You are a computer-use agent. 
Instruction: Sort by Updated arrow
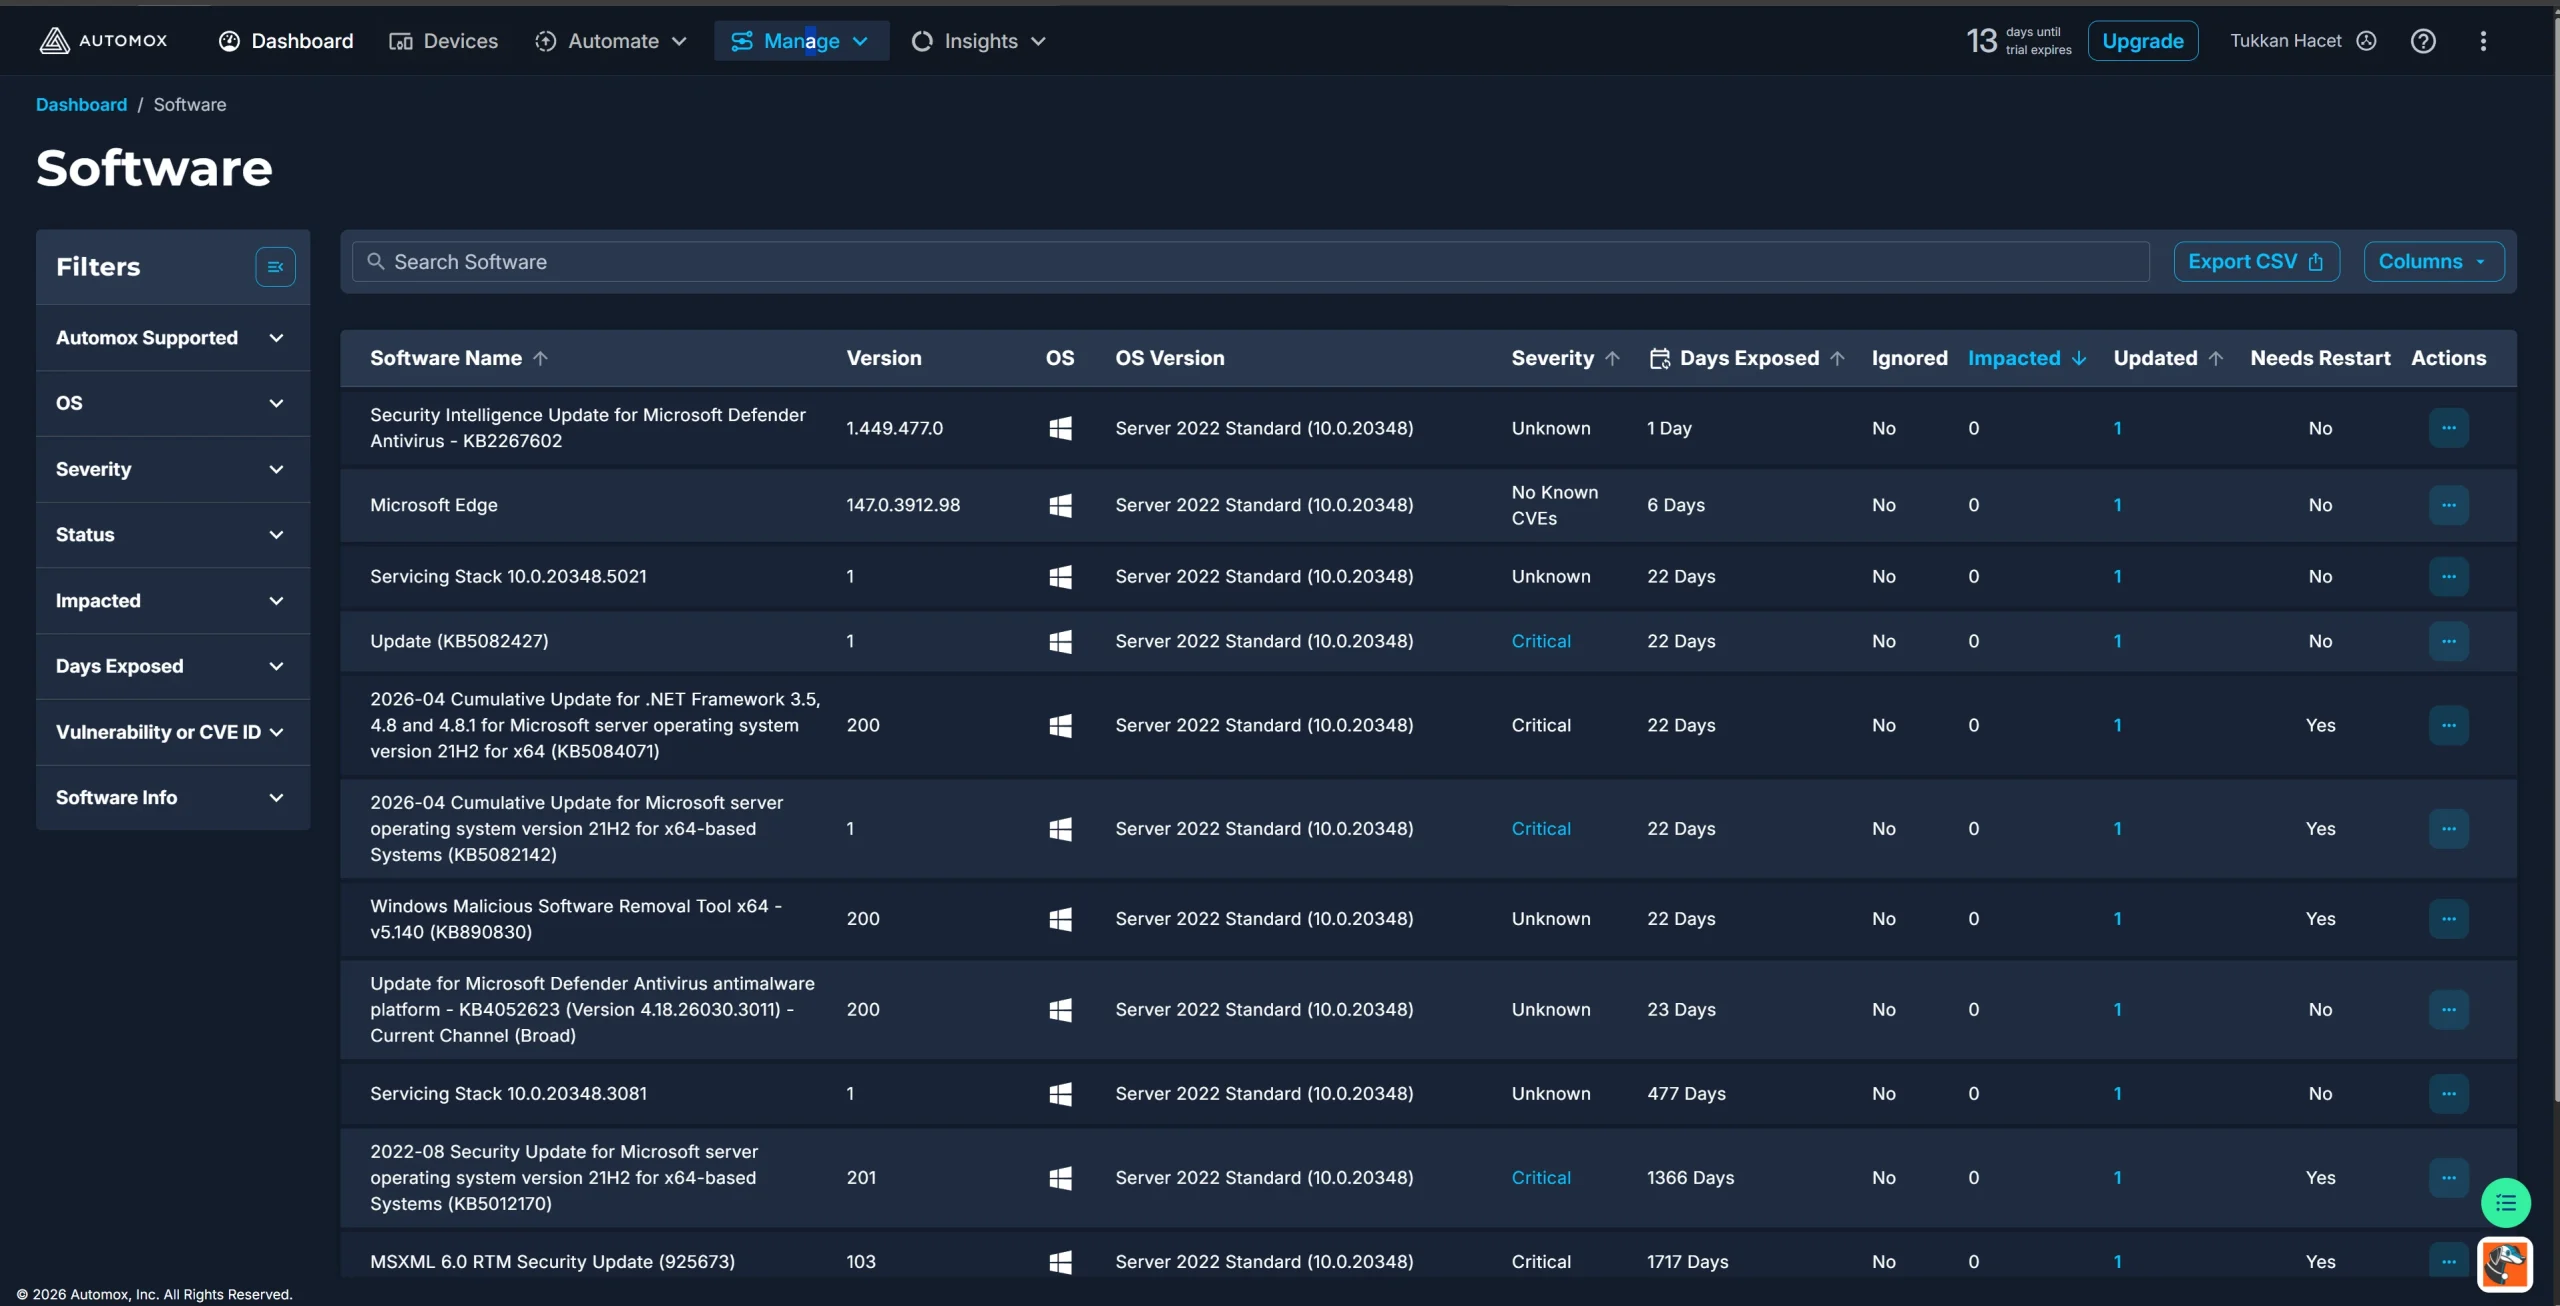coord(2216,358)
